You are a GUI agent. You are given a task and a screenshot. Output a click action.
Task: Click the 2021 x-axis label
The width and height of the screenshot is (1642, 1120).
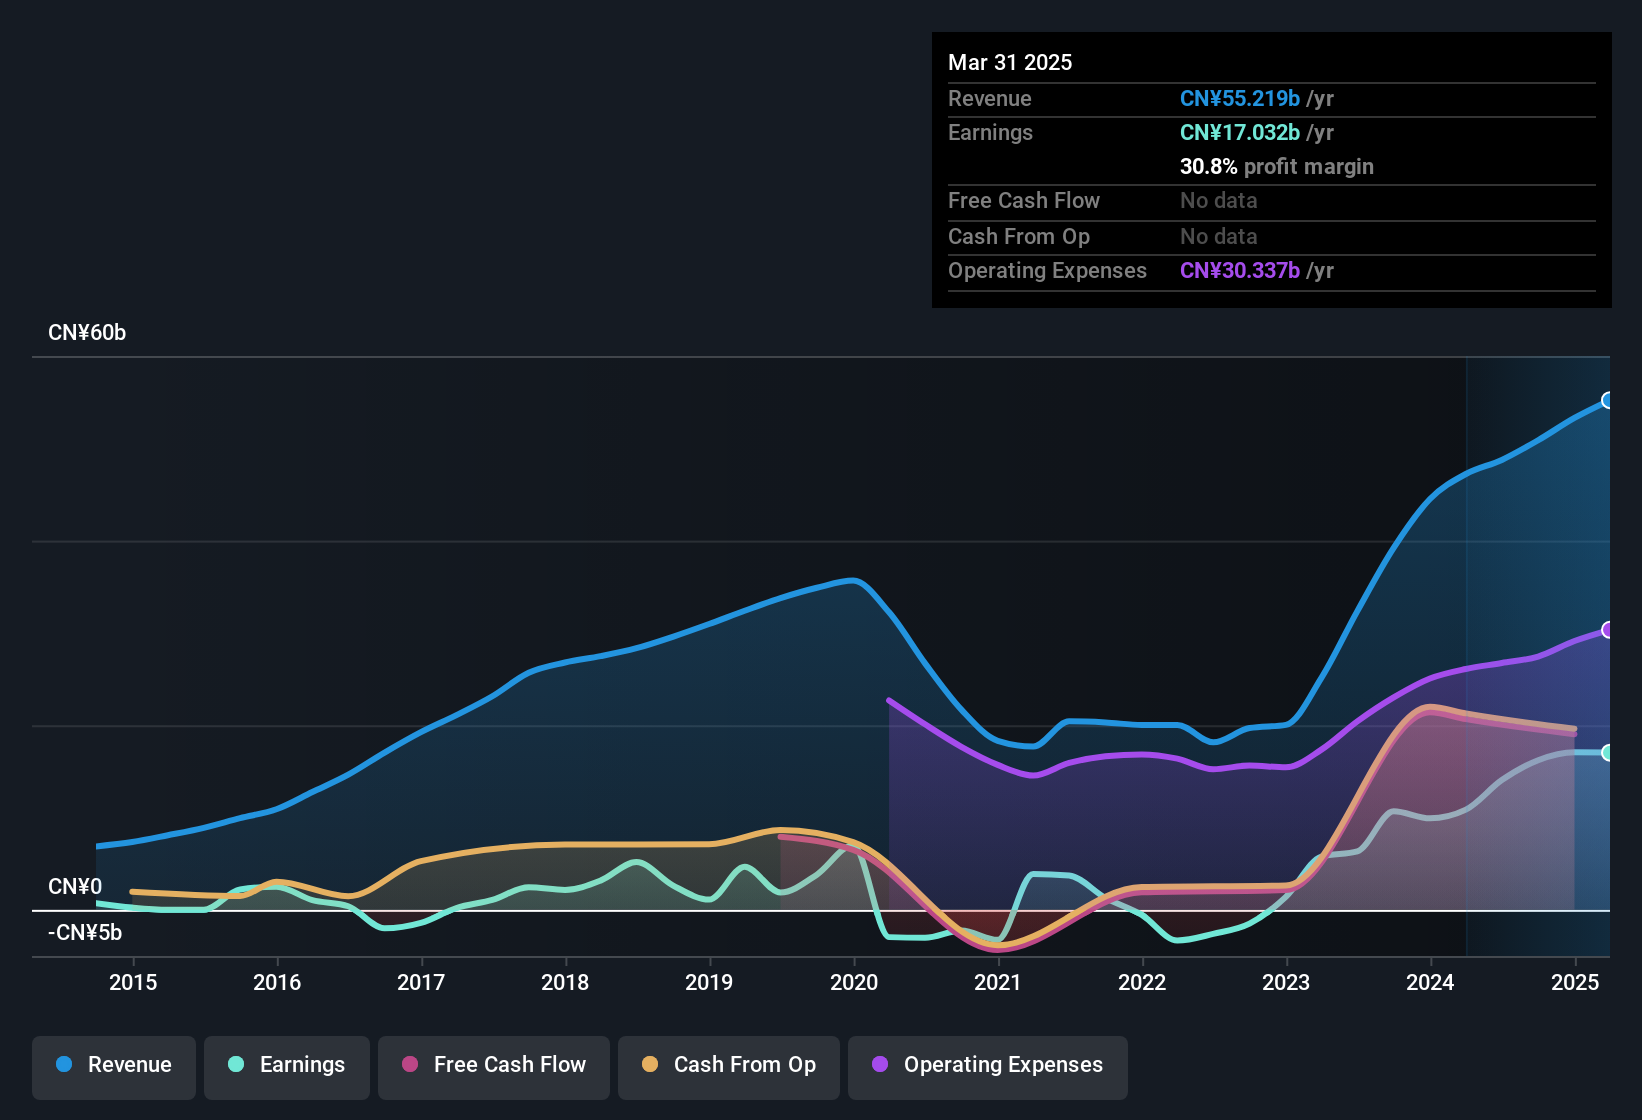tap(998, 982)
